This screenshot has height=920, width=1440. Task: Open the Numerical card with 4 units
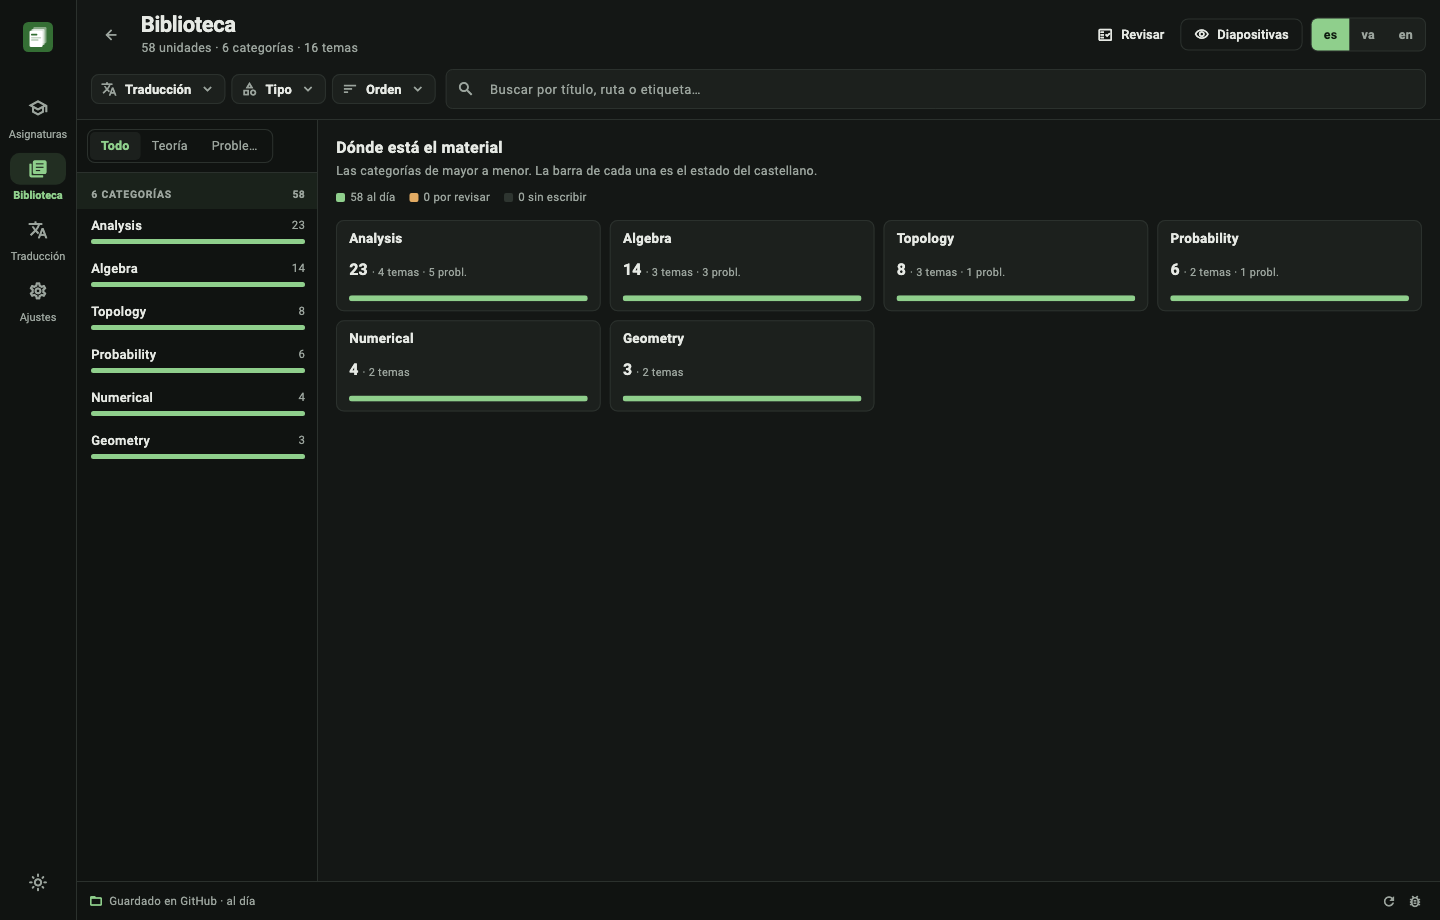468,366
